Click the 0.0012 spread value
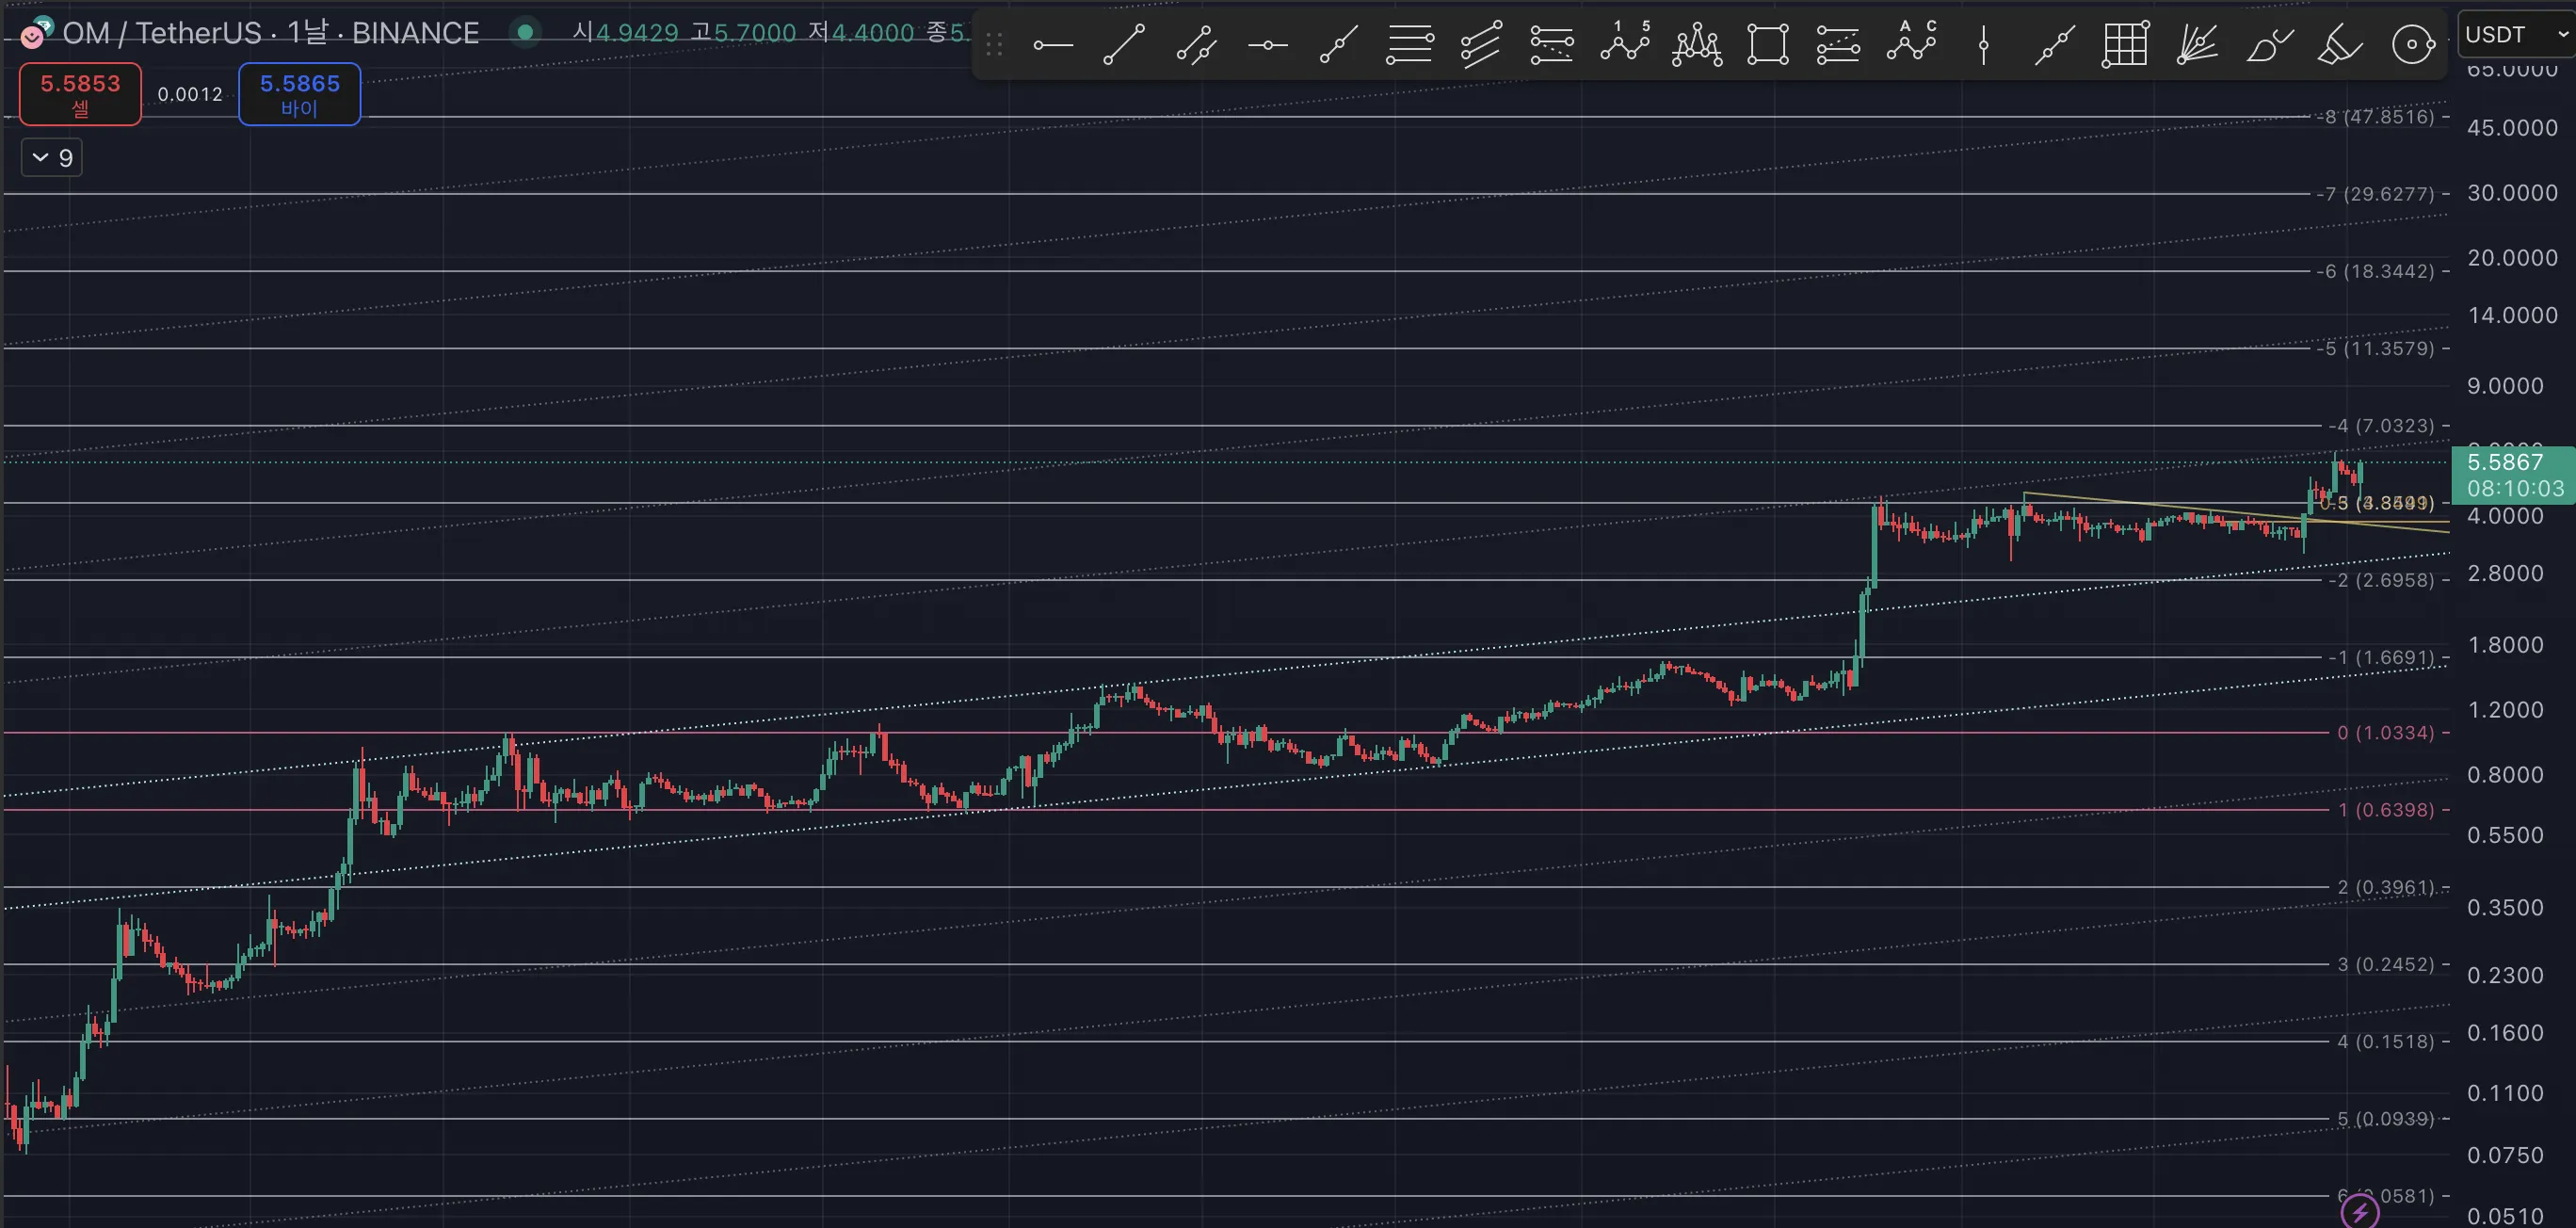 coord(190,94)
